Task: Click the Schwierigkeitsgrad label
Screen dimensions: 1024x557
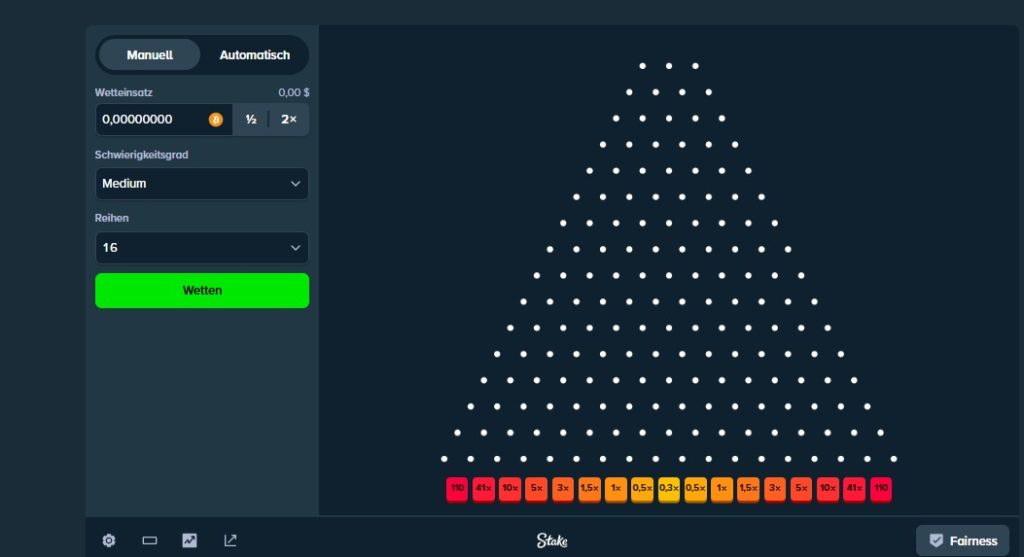Action: [x=141, y=155]
